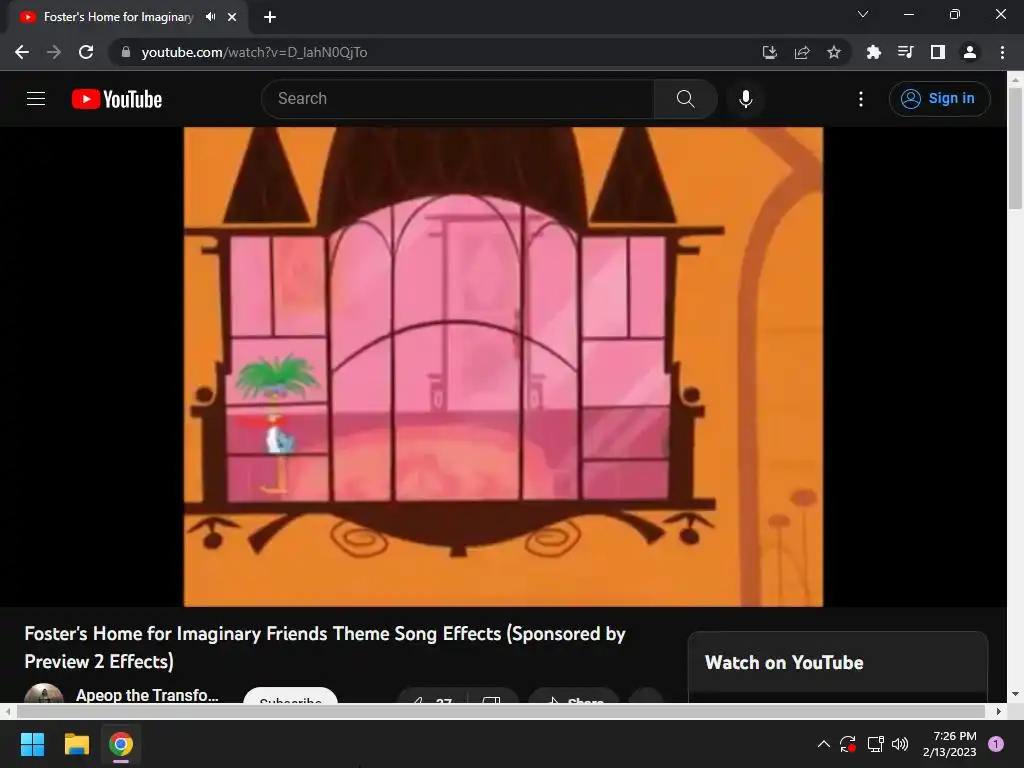Click the video player to pause
The height and width of the screenshot is (768, 1024).
503,366
